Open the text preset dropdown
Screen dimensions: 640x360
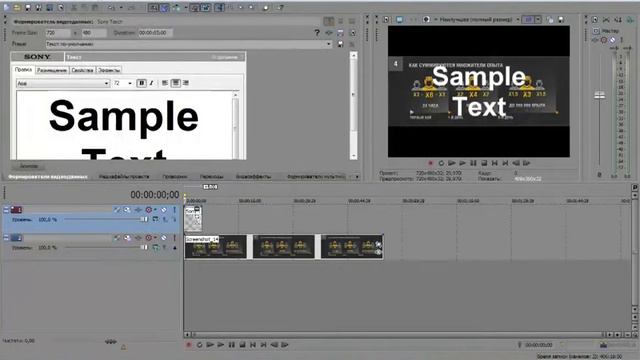click(x=329, y=44)
